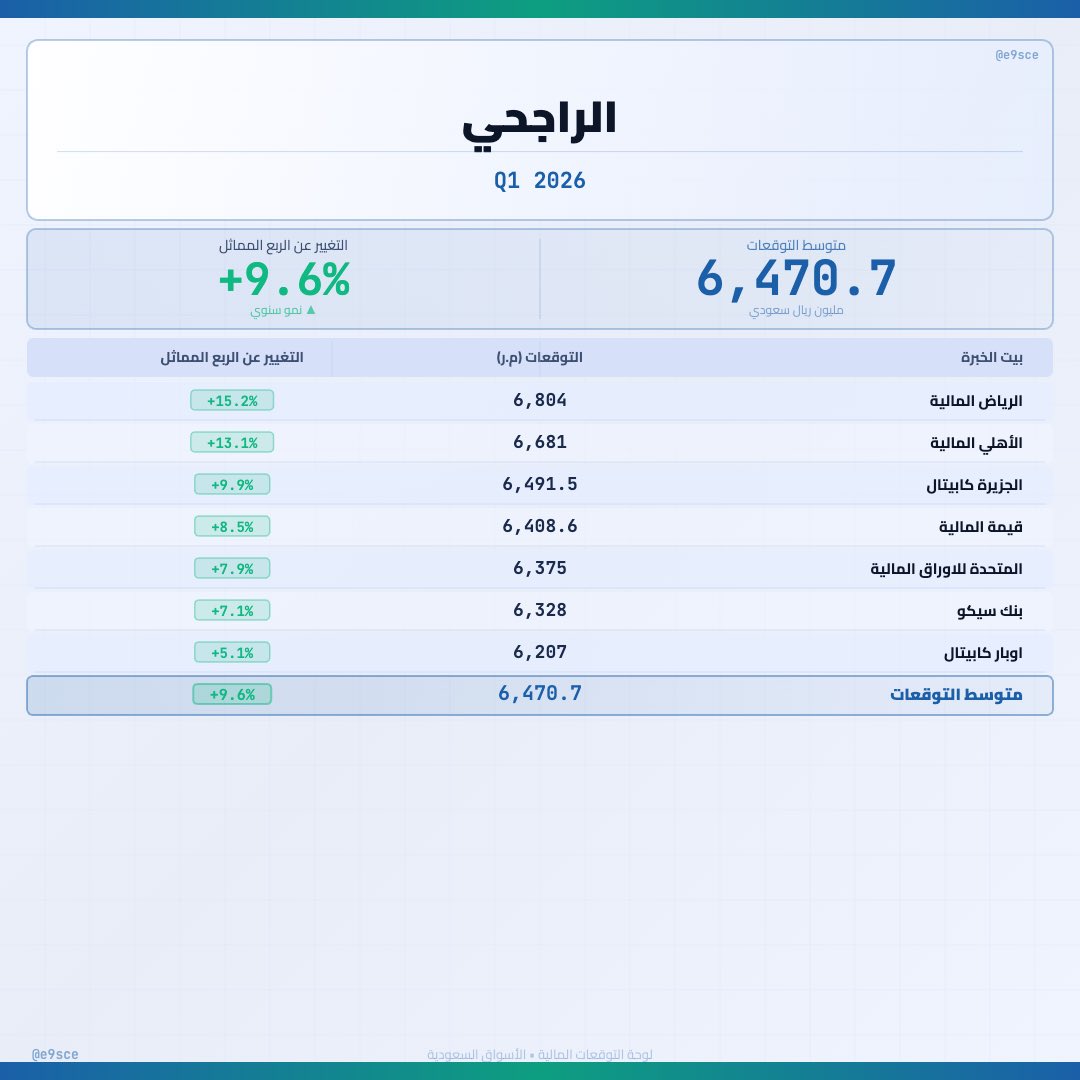
Task: Click the +7.1% change badge
Action: coord(232,610)
